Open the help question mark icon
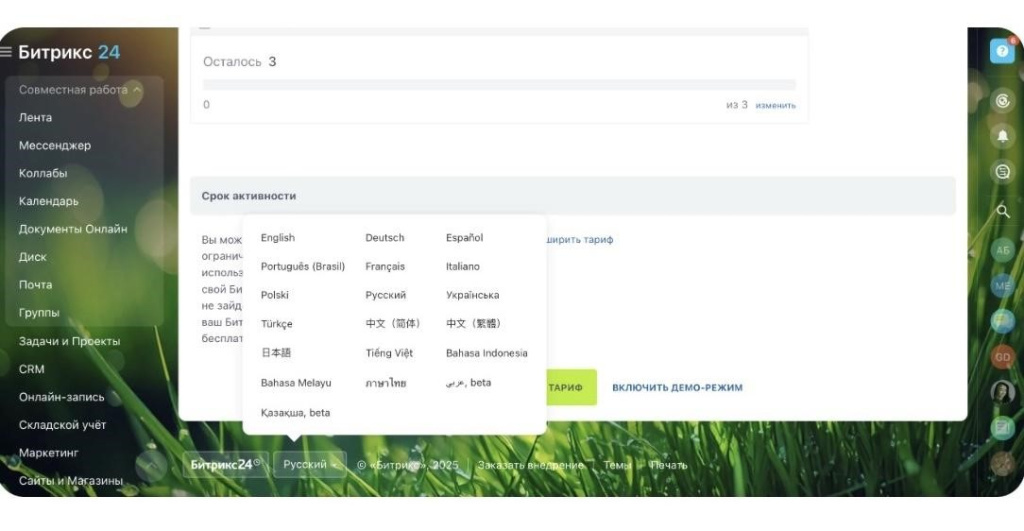Image resolution: width=1024 pixels, height=531 pixels. pyautogui.click(x=1002, y=51)
